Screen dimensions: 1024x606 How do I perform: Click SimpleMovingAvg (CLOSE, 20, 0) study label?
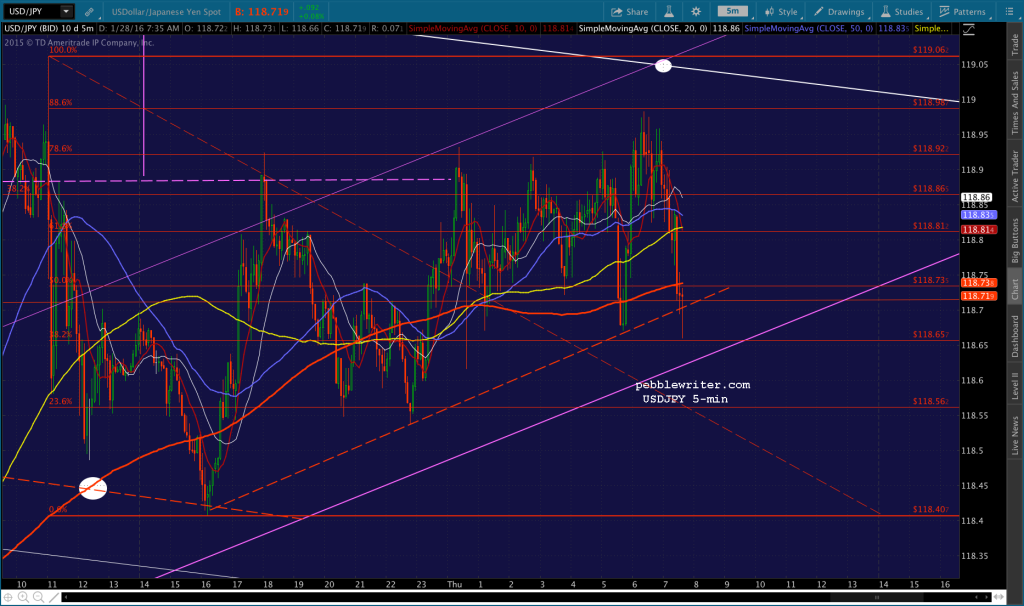643,29
